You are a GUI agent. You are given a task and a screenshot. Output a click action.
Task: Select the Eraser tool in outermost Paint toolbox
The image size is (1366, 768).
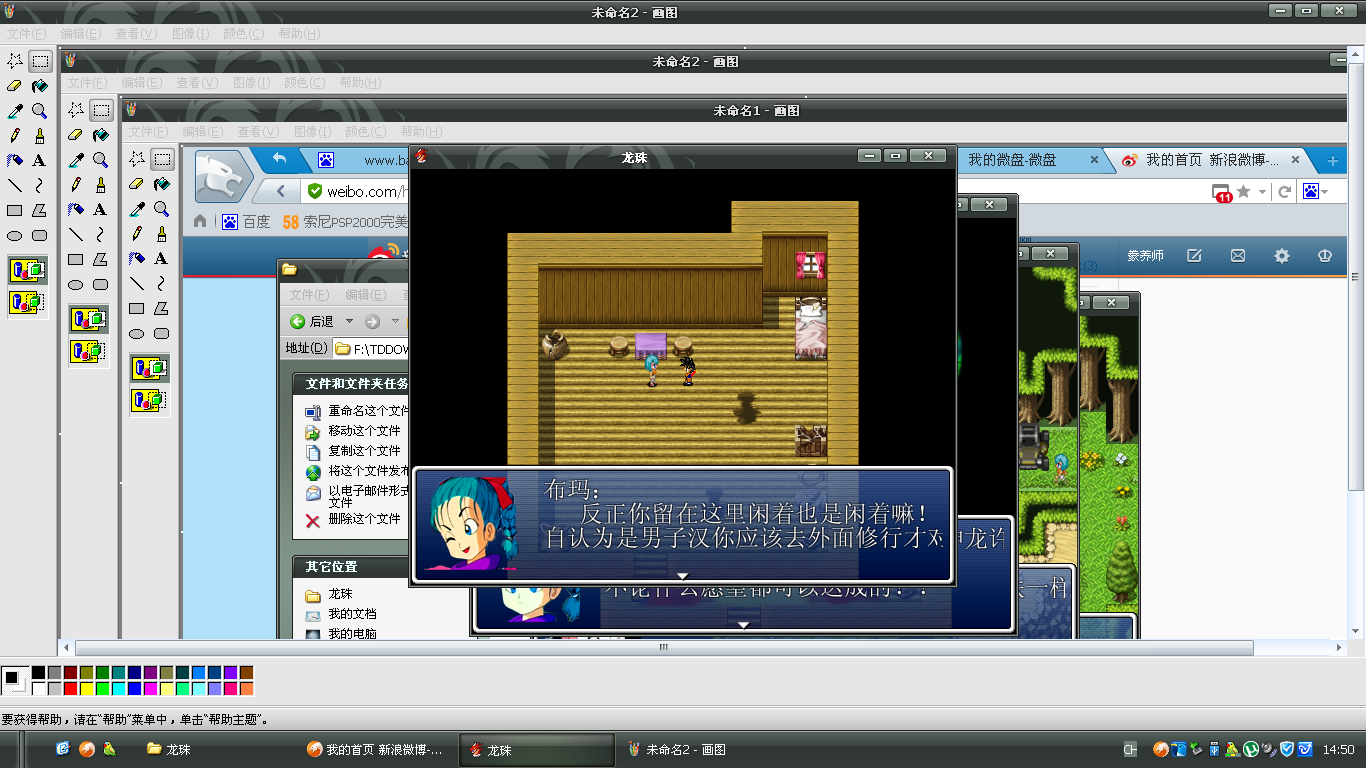15,86
